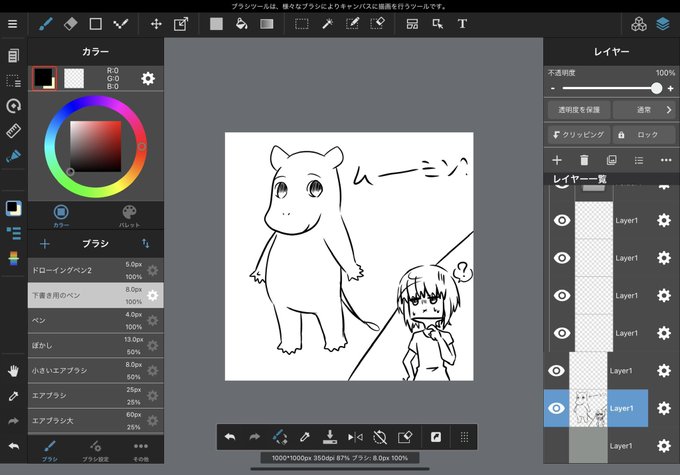This screenshot has height=475, width=680.
Task: Click the canvas info status bar text
Action: (x=340, y=458)
